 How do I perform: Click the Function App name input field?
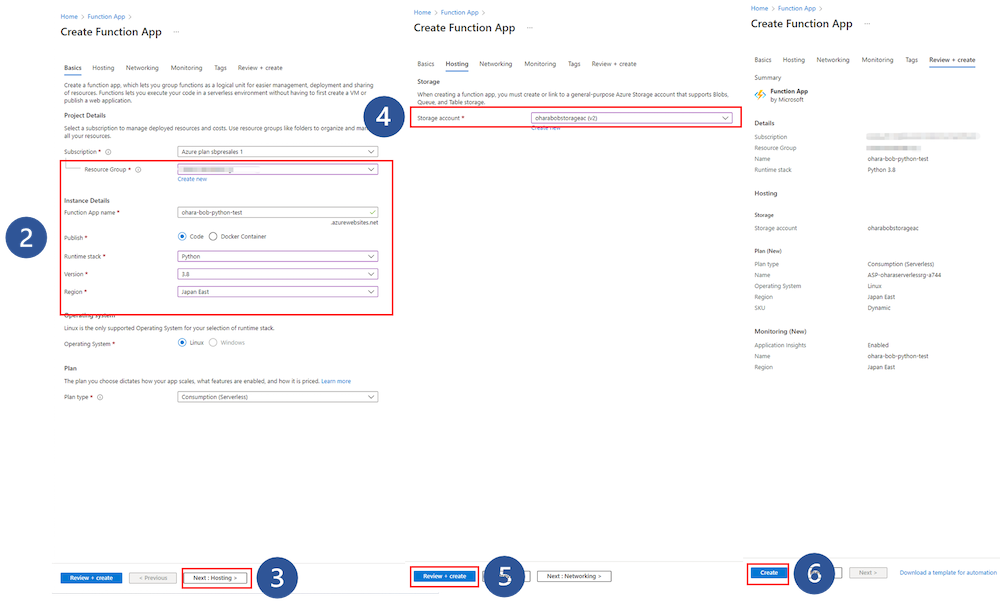(277, 212)
